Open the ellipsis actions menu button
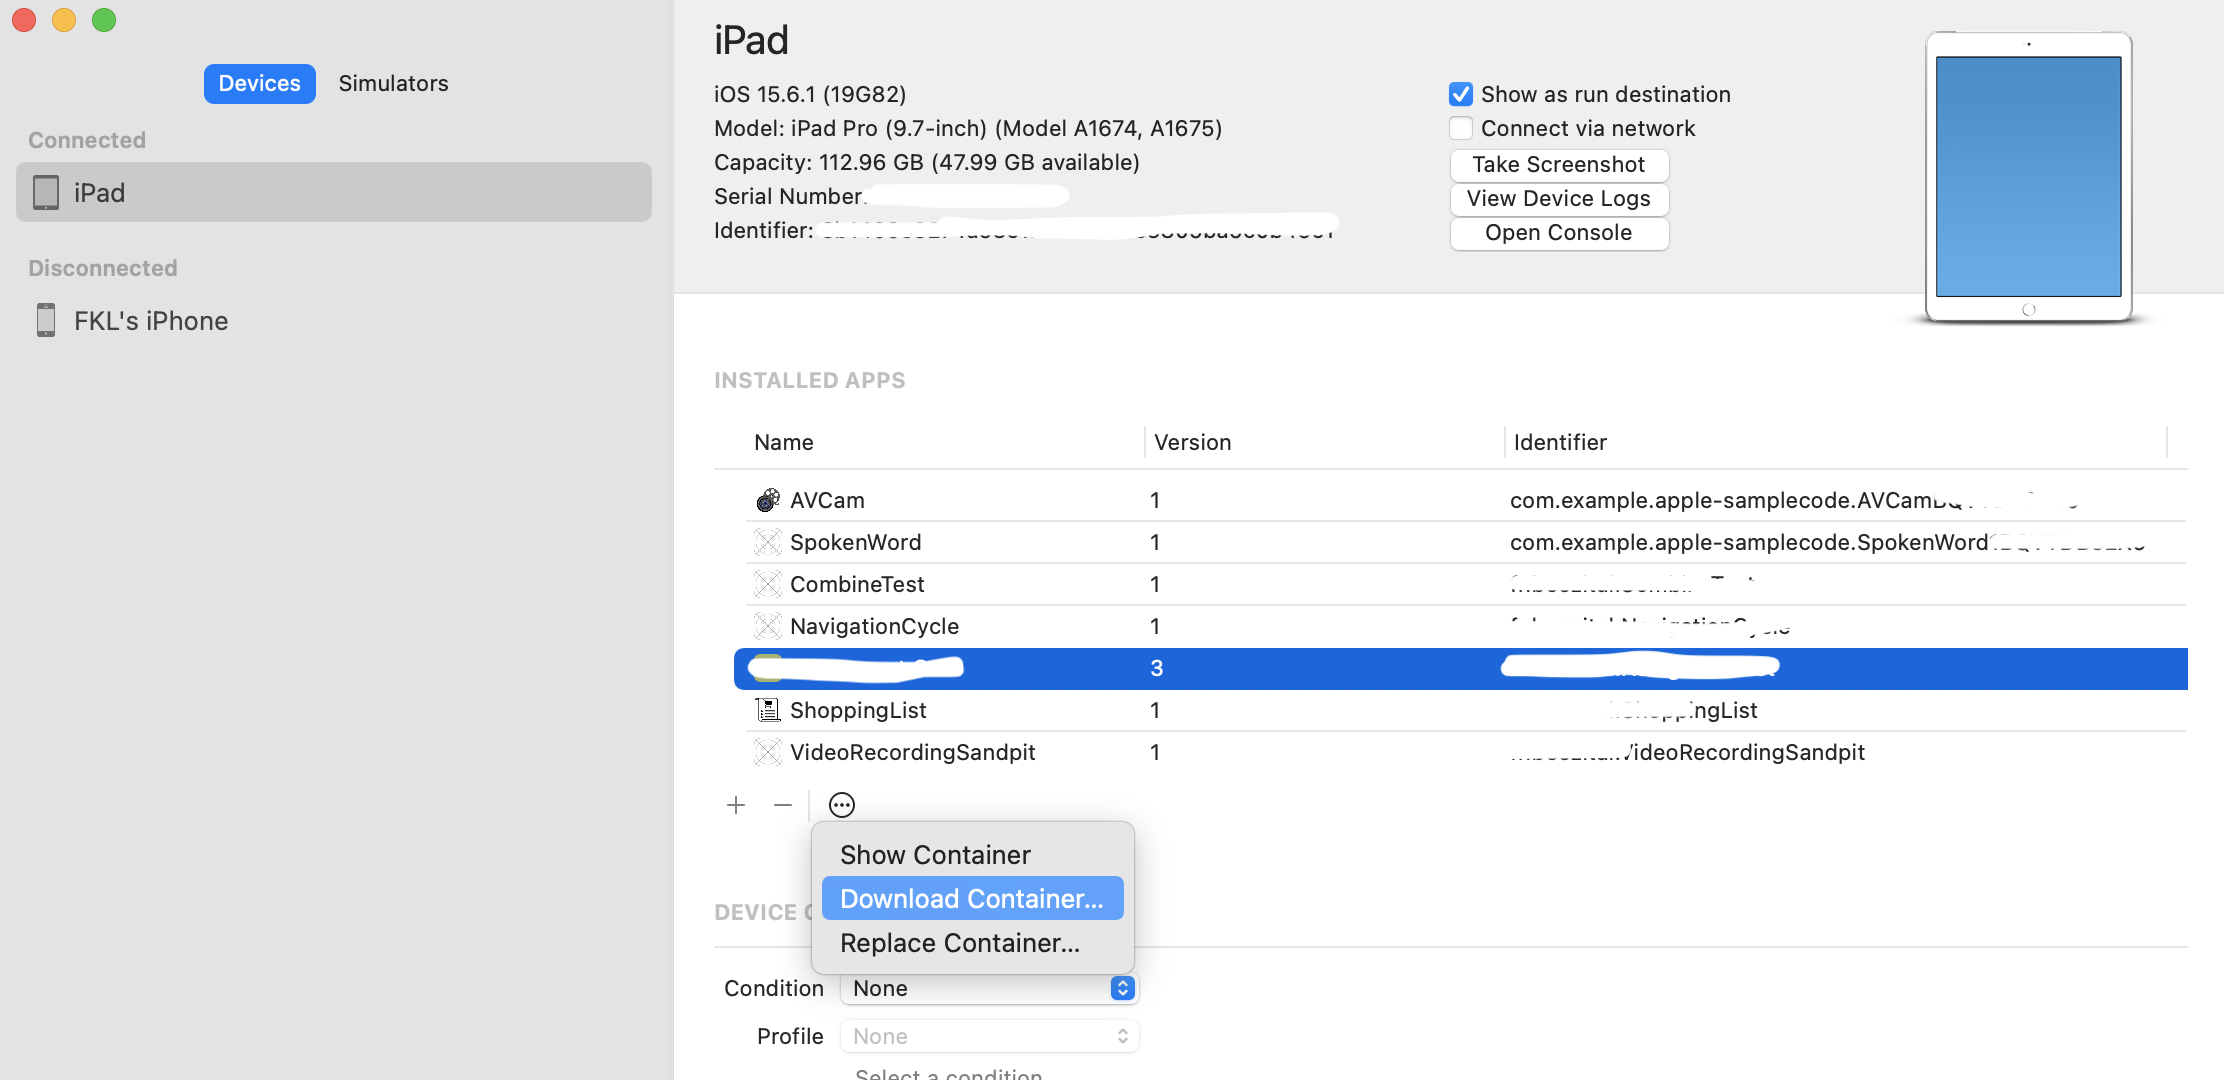2224x1080 pixels. [x=842, y=805]
